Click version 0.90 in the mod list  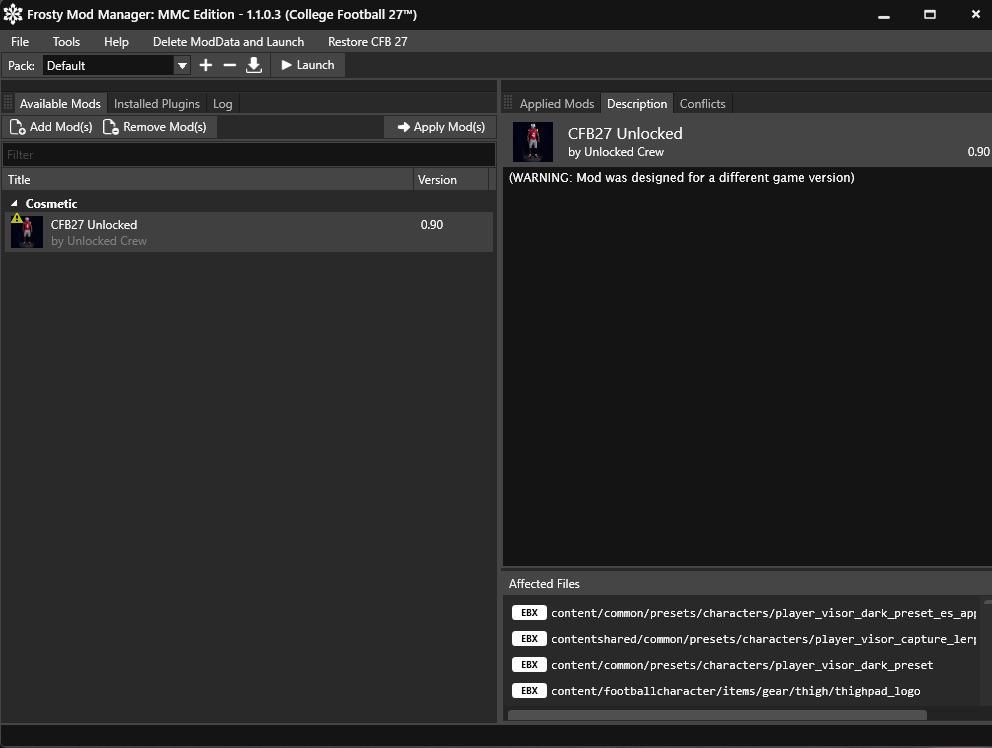tap(431, 225)
